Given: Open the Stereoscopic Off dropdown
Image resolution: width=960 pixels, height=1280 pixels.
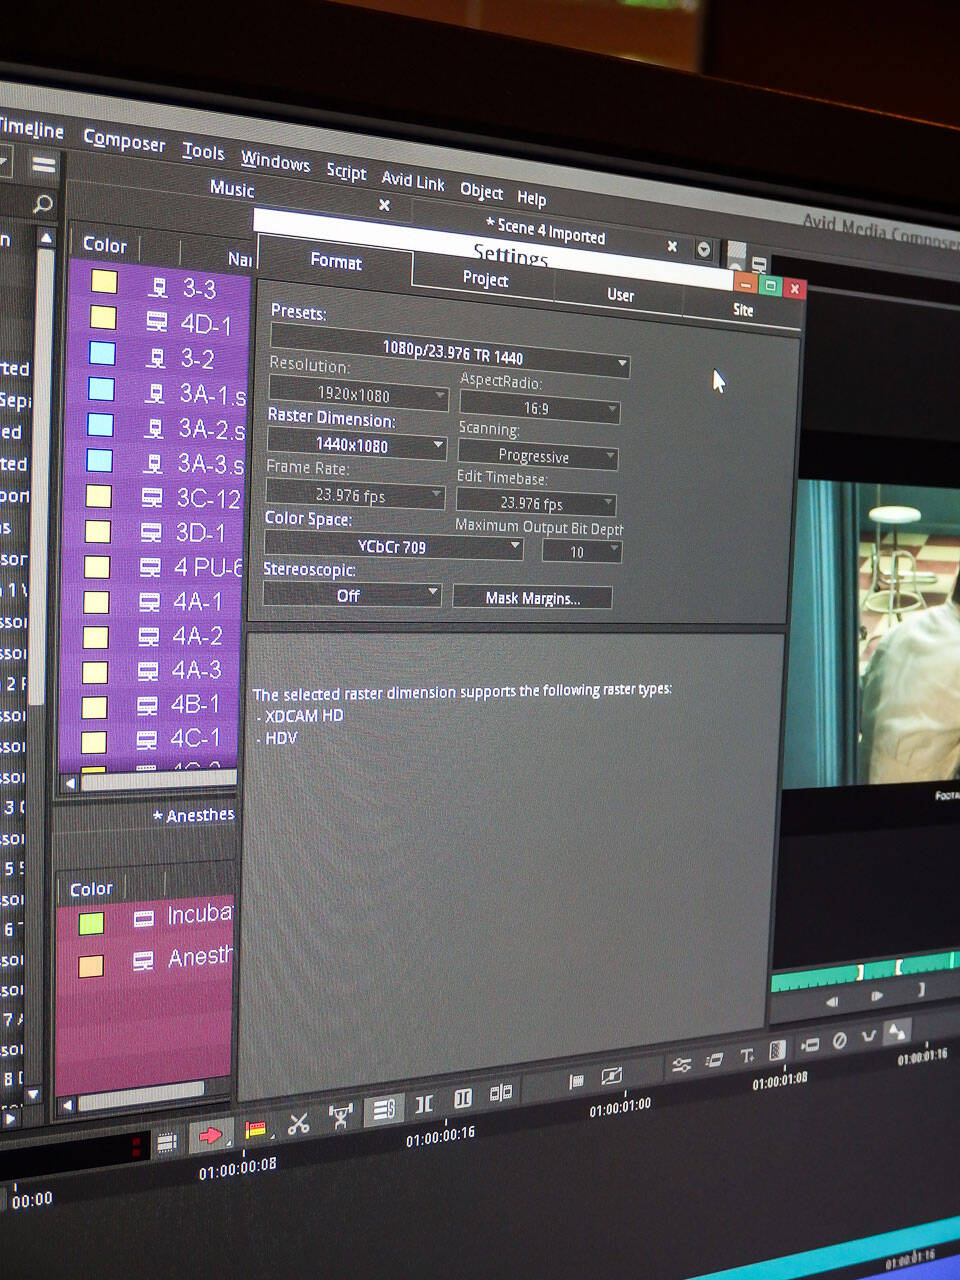Looking at the screenshot, I should point(352,595).
